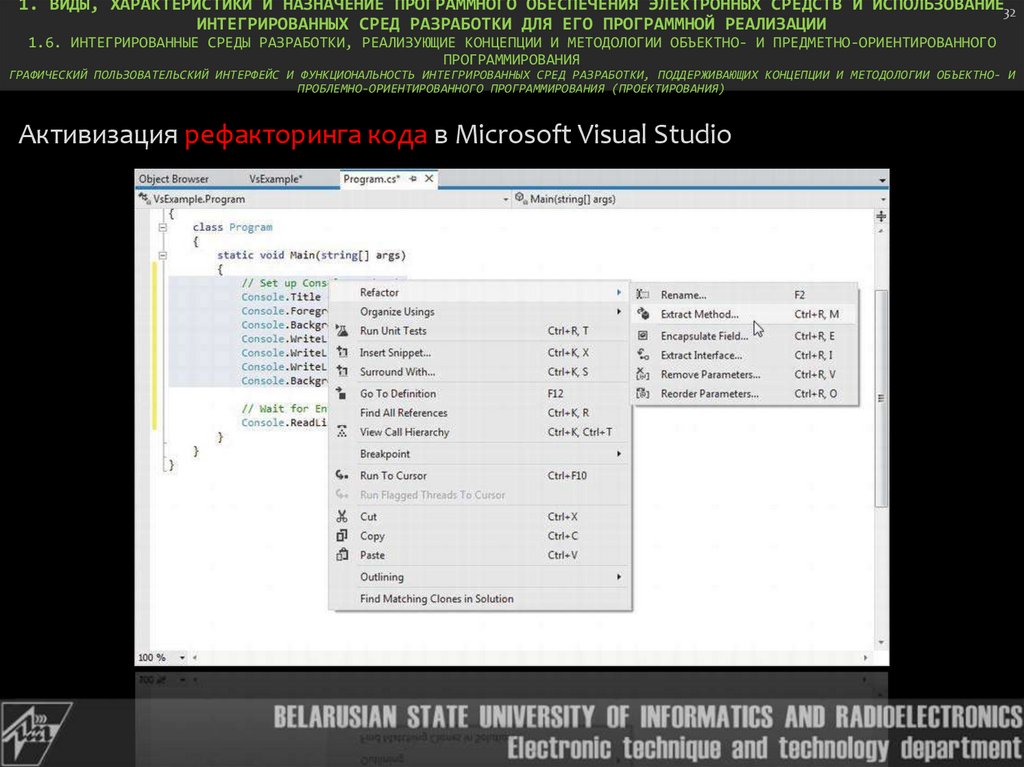The width and height of the screenshot is (1024, 767).
Task: Select Go To Definition
Action: click(479, 393)
